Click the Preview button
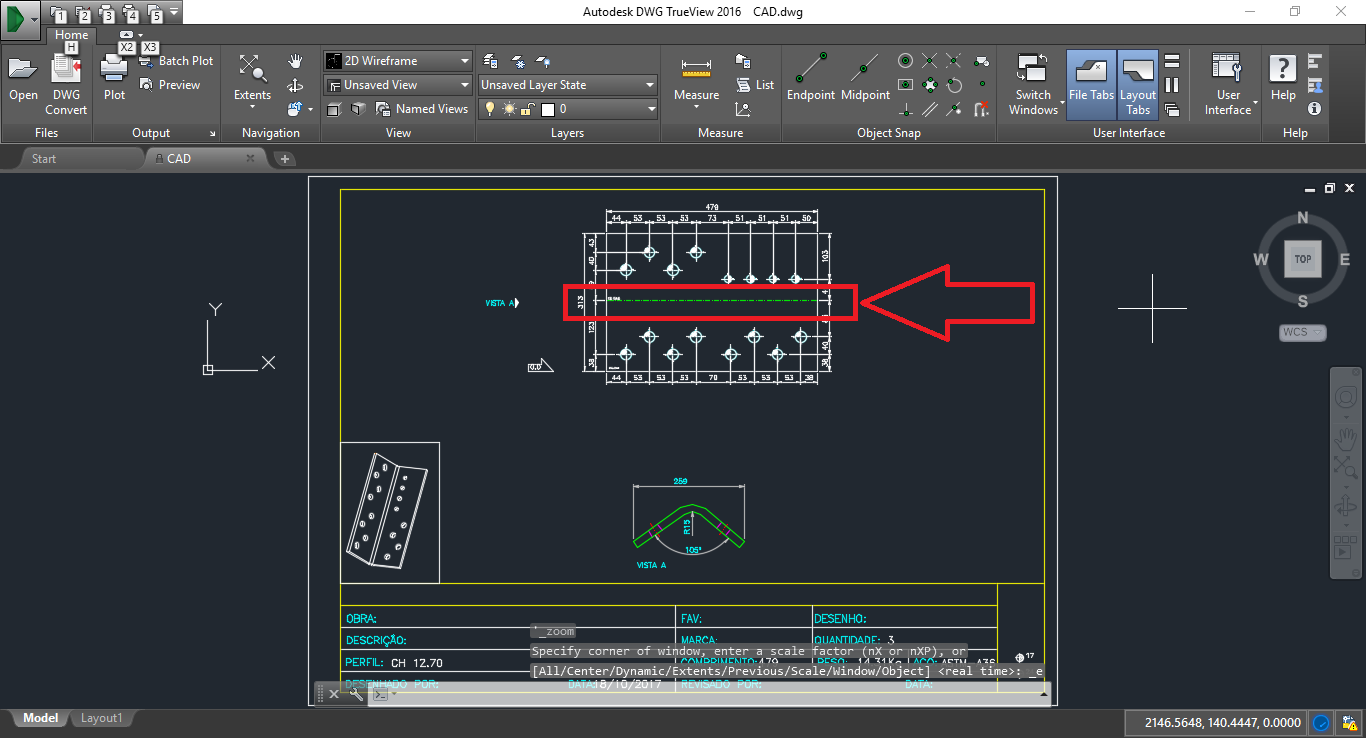 [x=178, y=85]
